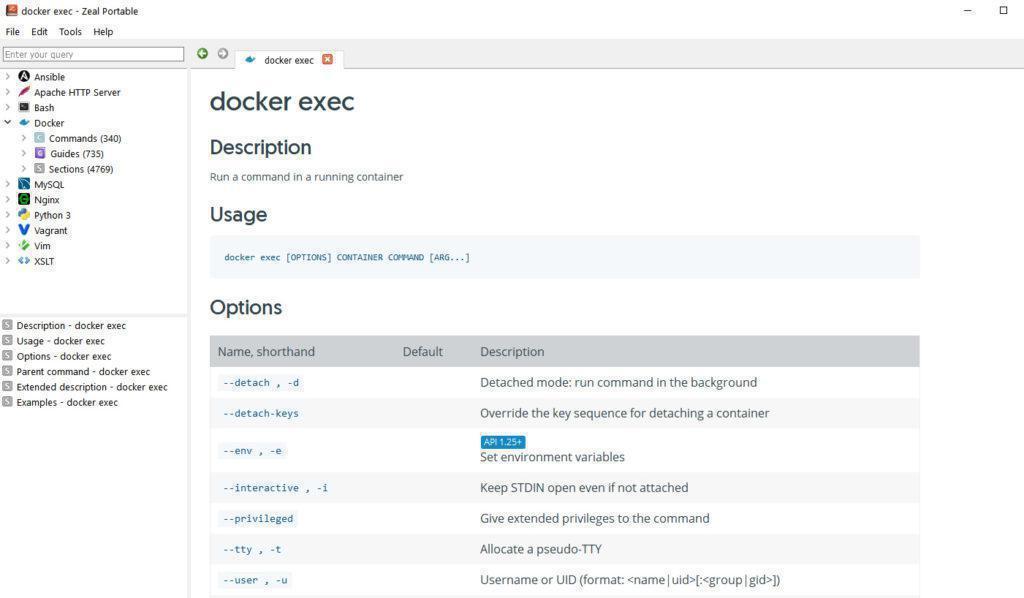Click the back navigation arrow
The image size is (1024, 598).
coord(202,54)
